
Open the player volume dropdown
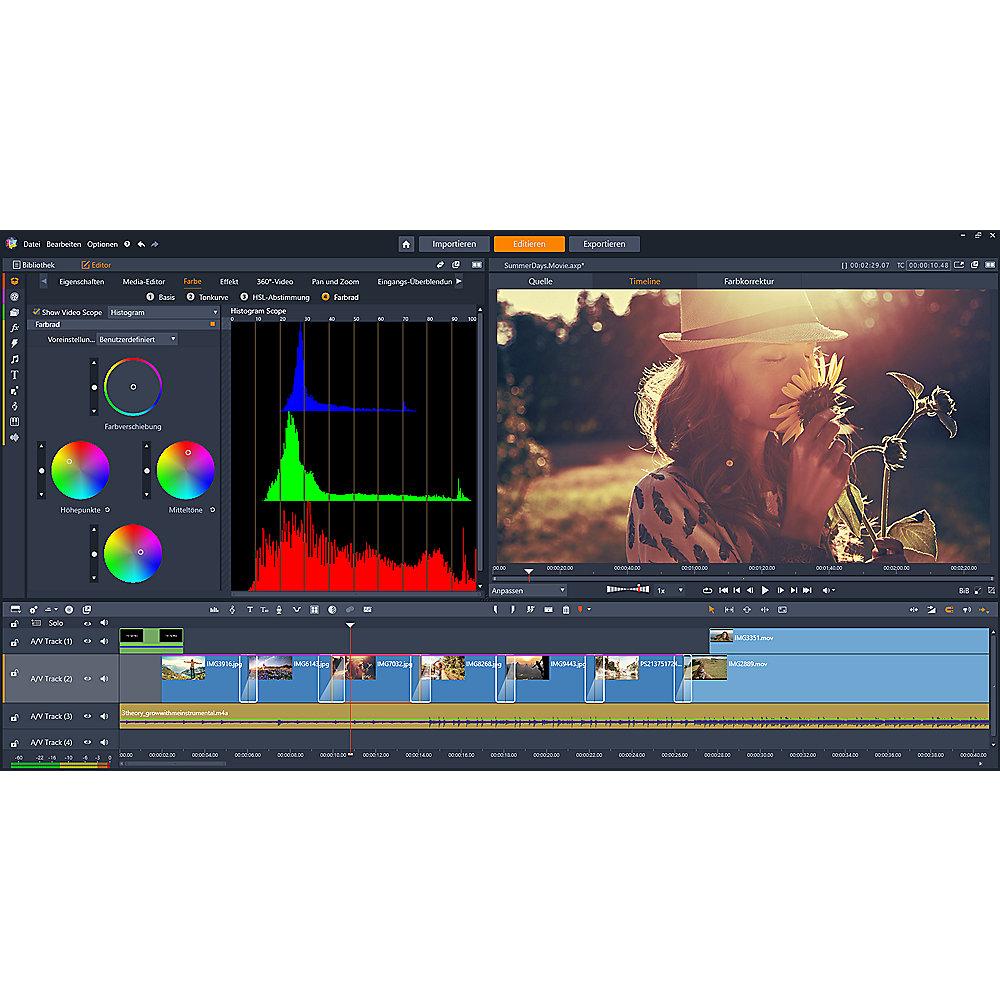pos(828,591)
